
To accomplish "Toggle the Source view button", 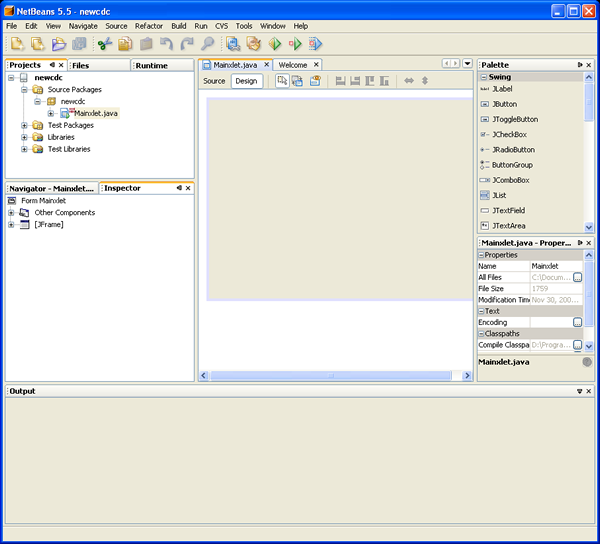I will pyautogui.click(x=214, y=81).
